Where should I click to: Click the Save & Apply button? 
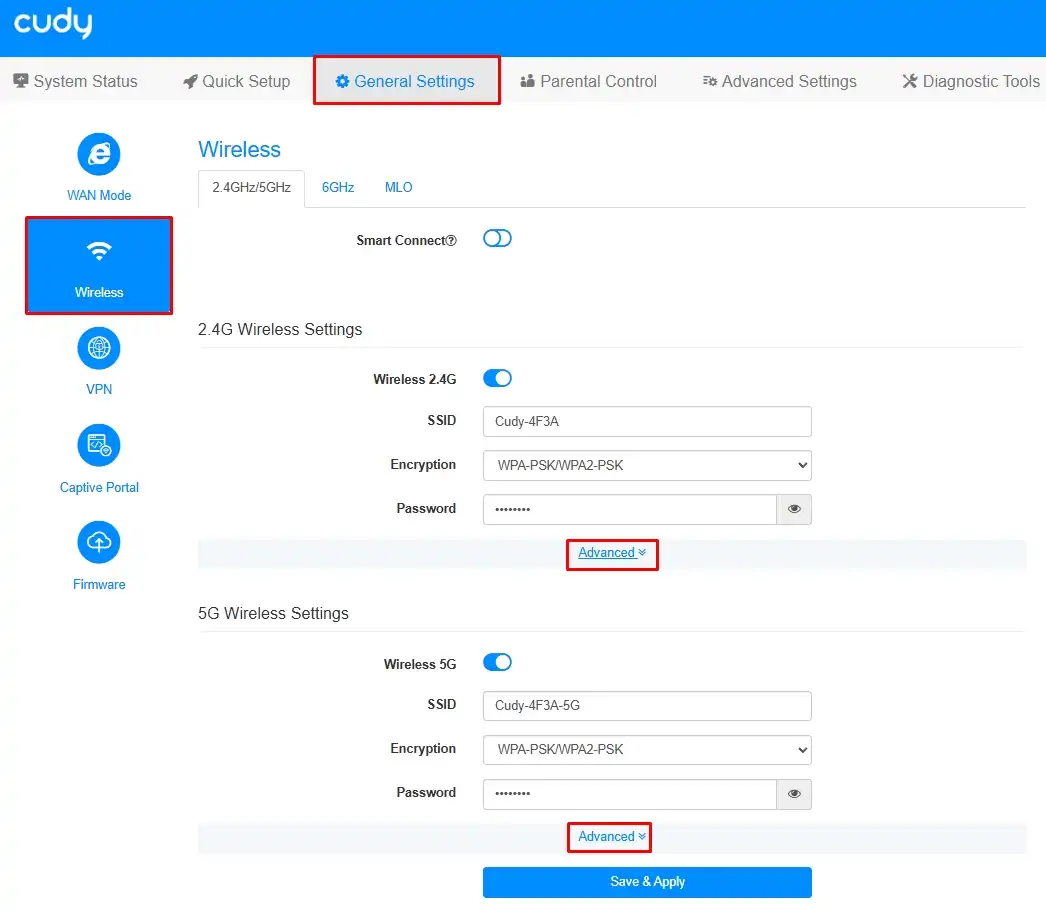coord(647,882)
